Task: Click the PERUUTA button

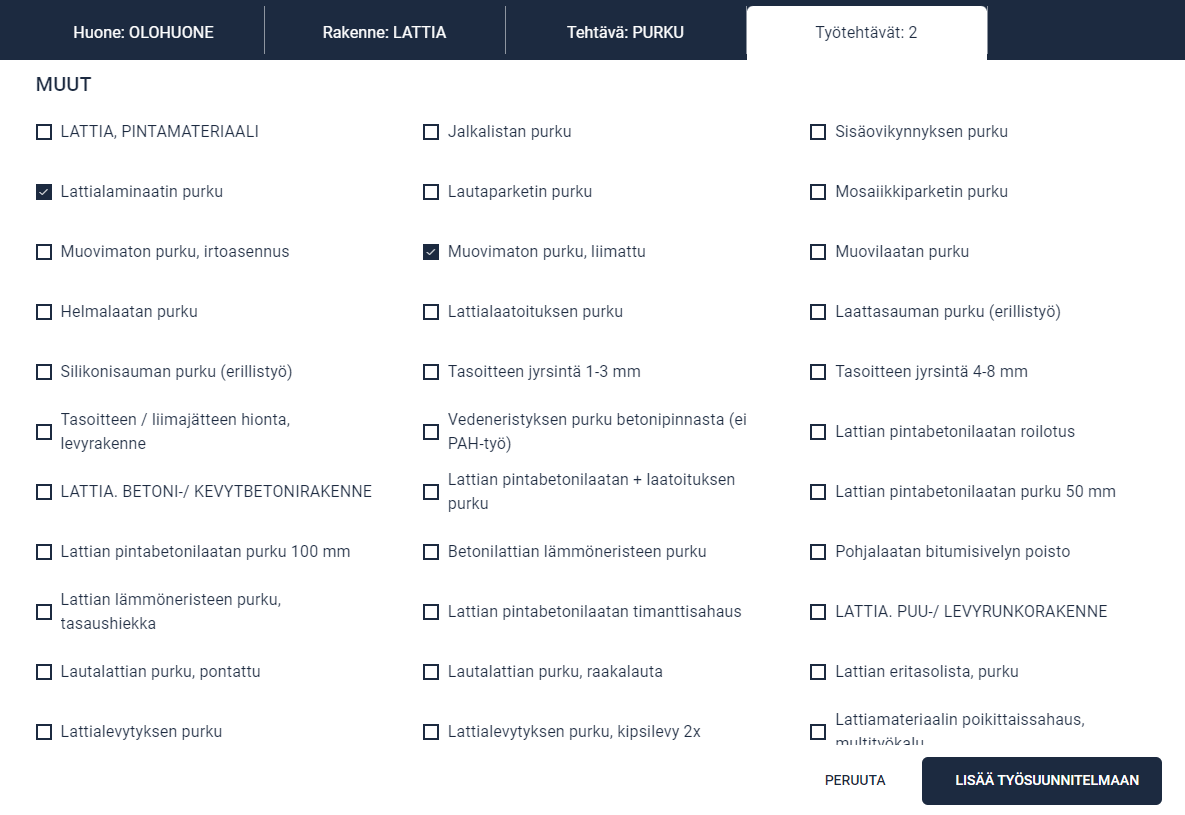Action: (x=855, y=780)
